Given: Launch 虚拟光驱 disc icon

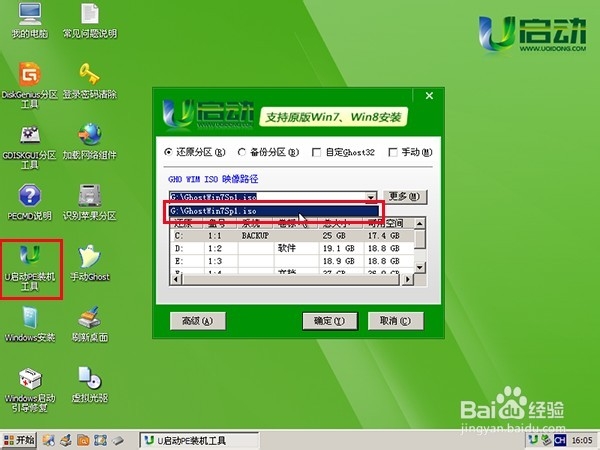Looking at the screenshot, I should pyautogui.click(x=90, y=385).
